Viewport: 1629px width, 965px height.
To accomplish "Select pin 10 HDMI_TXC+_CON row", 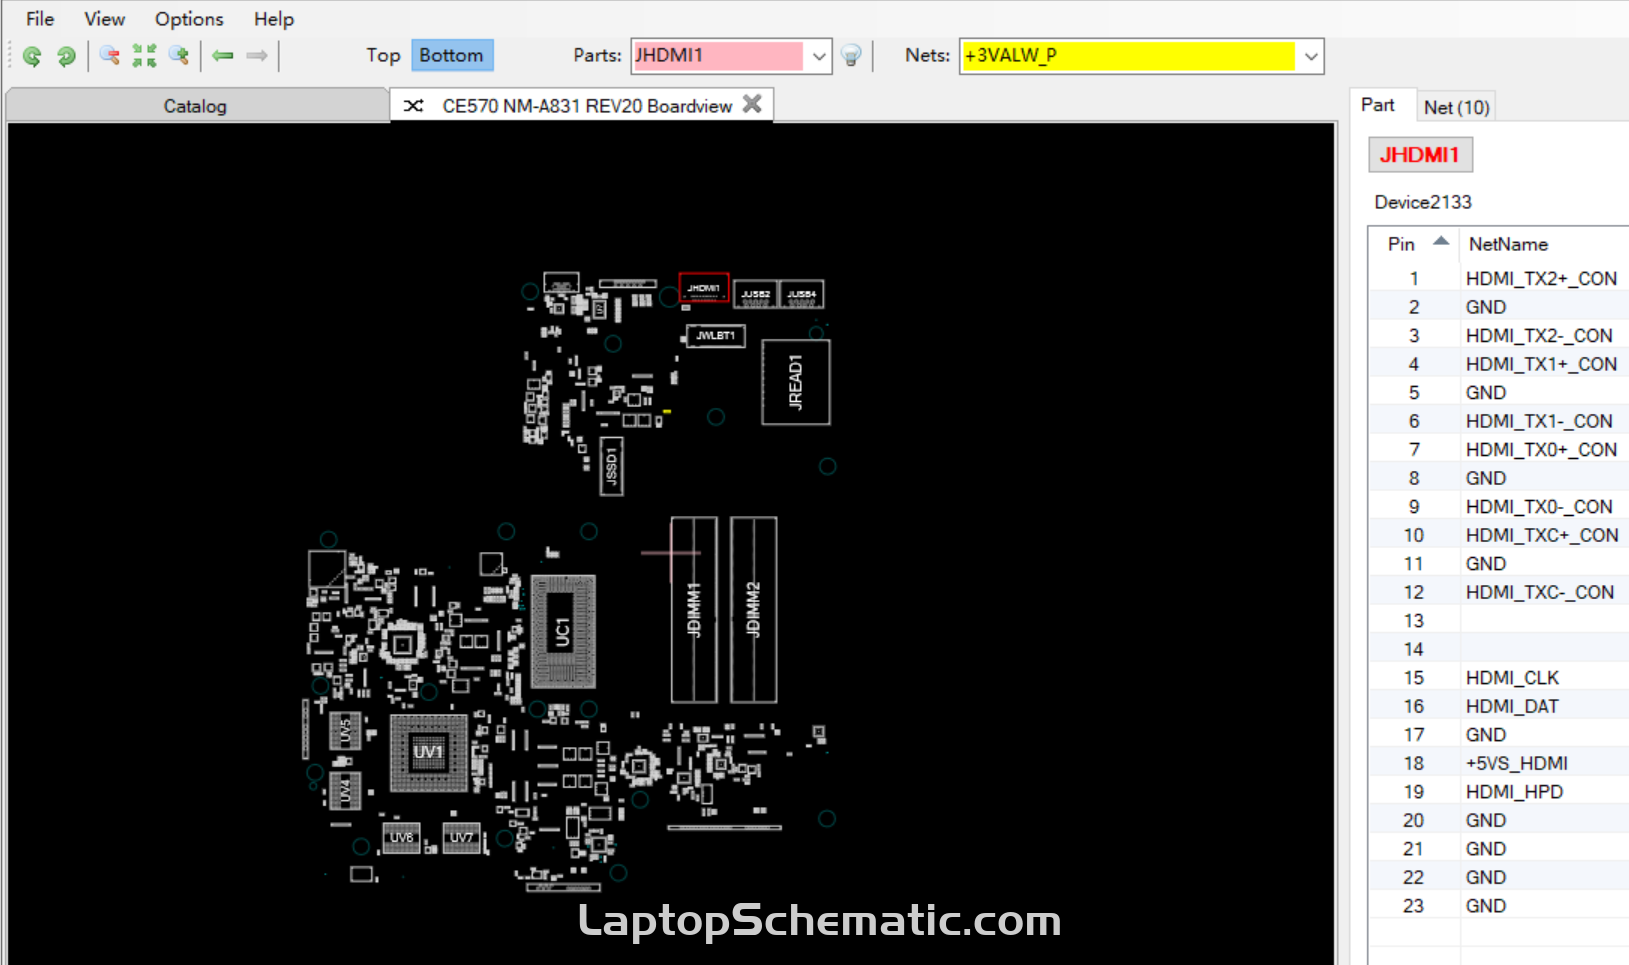I will pos(1499,535).
